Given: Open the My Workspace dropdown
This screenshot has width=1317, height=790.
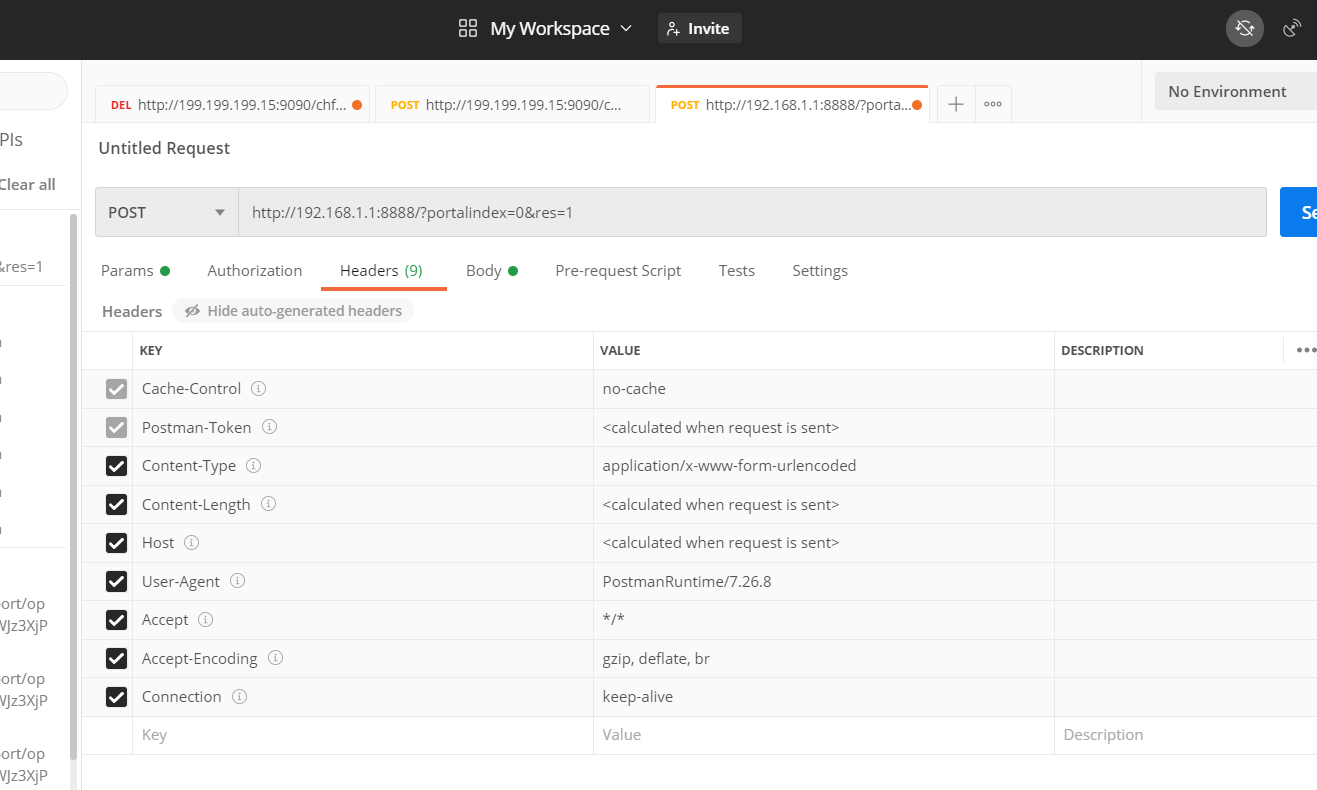Looking at the screenshot, I should [x=561, y=28].
